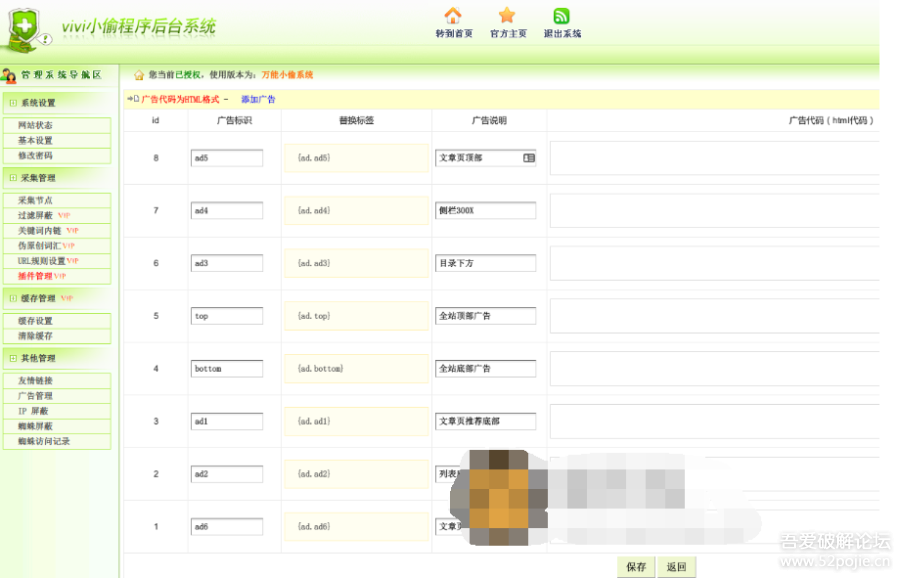Collapse the 采集管理 sidebar section
Screen dimensions: 900x578
(13, 178)
